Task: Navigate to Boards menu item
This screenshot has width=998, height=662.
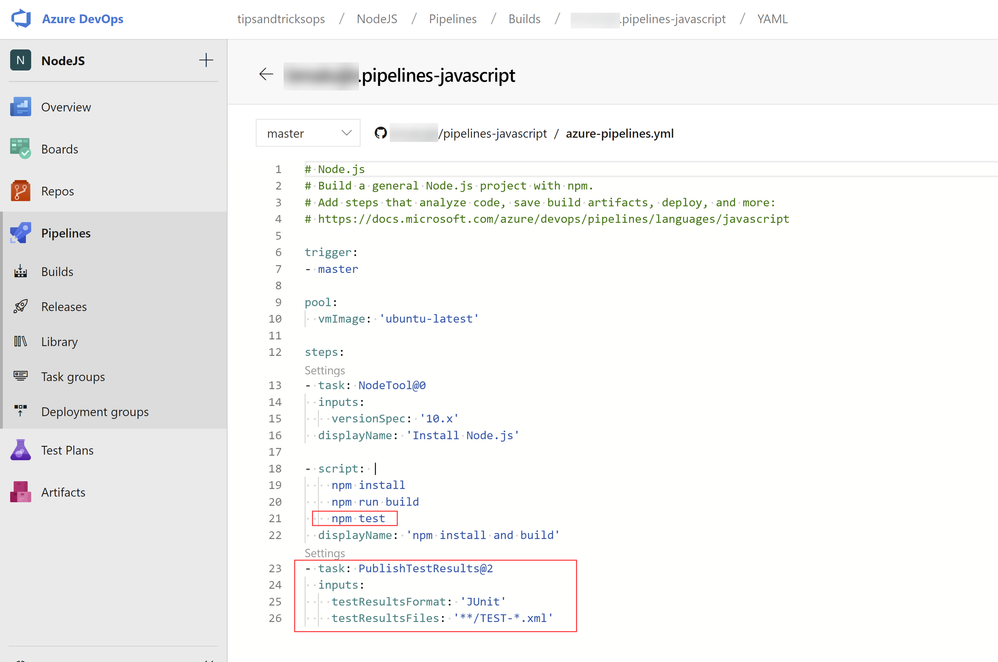Action: [x=60, y=149]
